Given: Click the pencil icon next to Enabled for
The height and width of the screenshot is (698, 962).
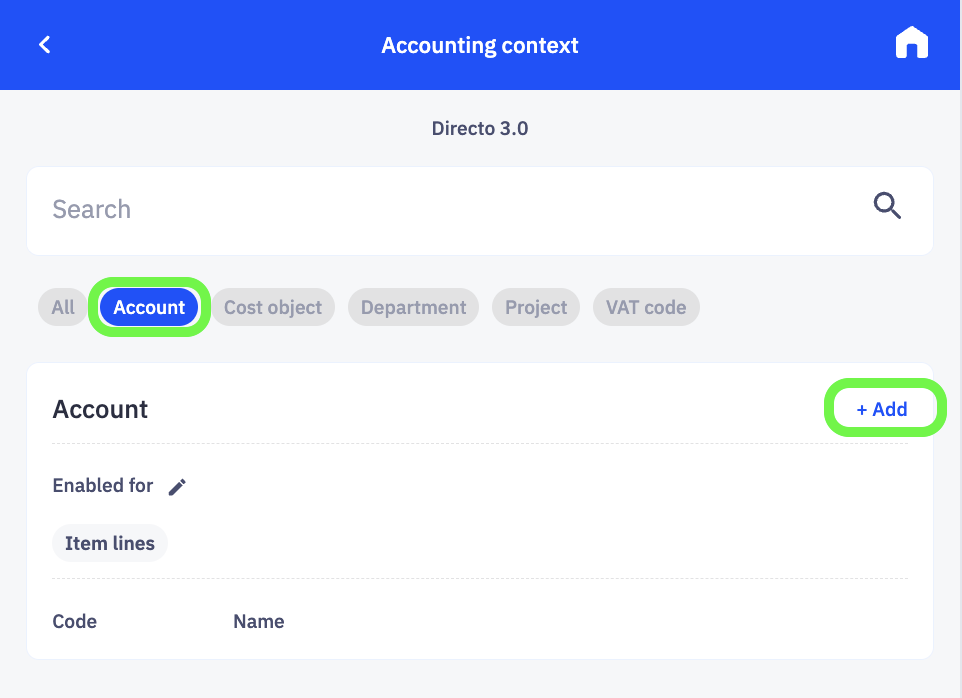Looking at the screenshot, I should [x=177, y=486].
